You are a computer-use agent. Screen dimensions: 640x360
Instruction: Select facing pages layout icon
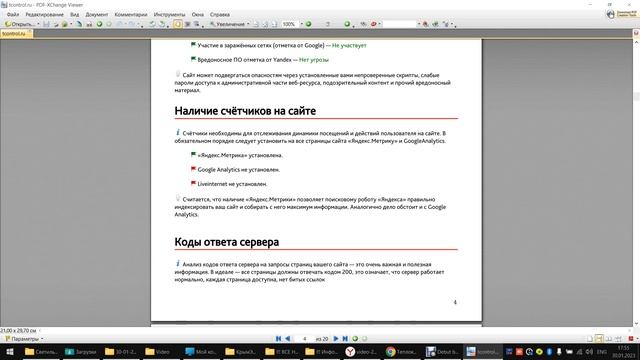pos(609,338)
